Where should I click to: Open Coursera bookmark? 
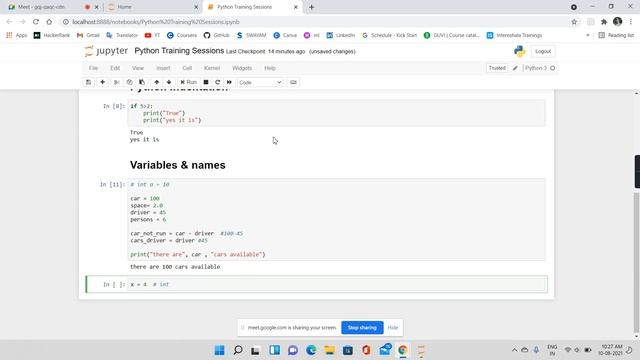(x=182, y=35)
